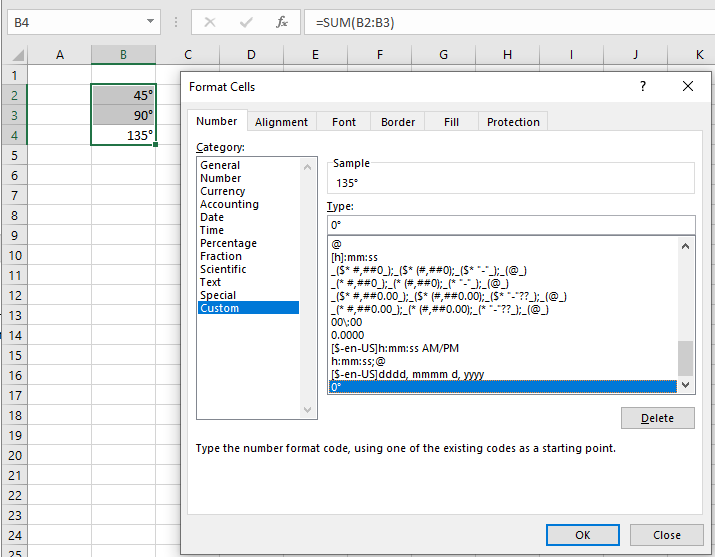Click the Type list scrollbar thumb
The height and width of the screenshot is (557, 715).
(x=685, y=358)
